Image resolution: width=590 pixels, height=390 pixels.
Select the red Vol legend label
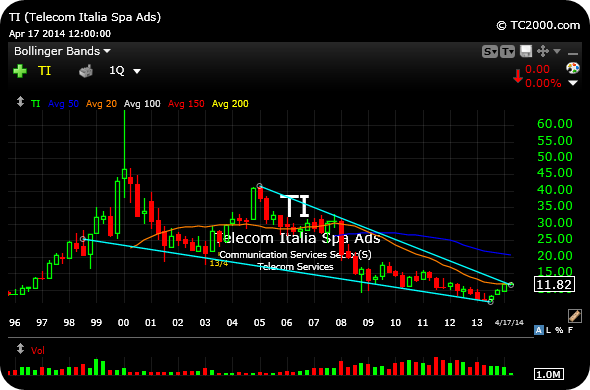pos(38,350)
